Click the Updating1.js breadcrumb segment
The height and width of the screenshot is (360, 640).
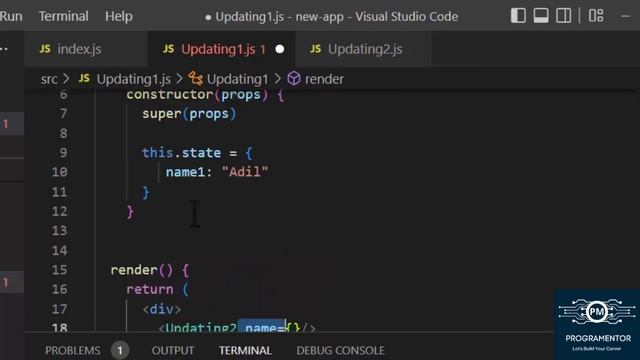[133, 79]
